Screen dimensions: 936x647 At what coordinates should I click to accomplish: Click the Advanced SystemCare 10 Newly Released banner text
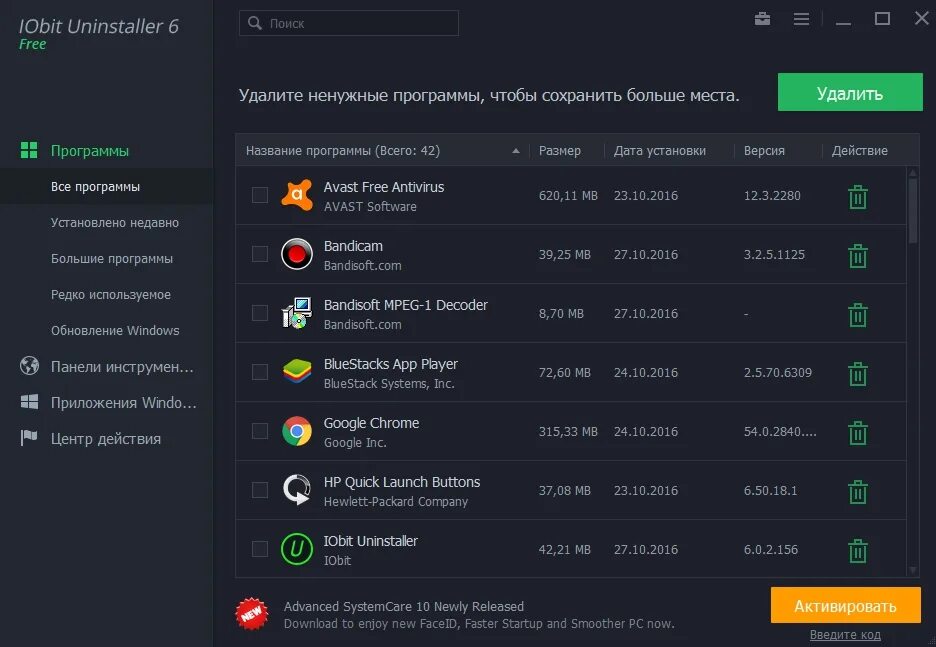(x=404, y=606)
